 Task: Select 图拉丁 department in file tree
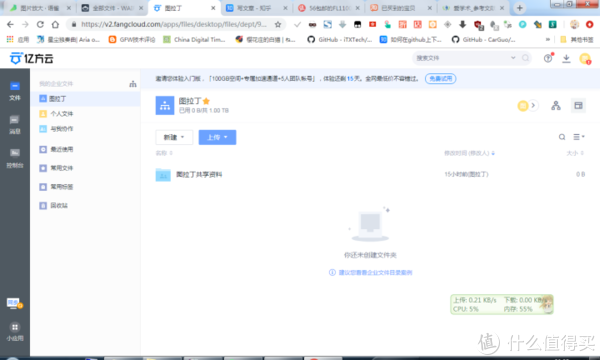coord(85,99)
